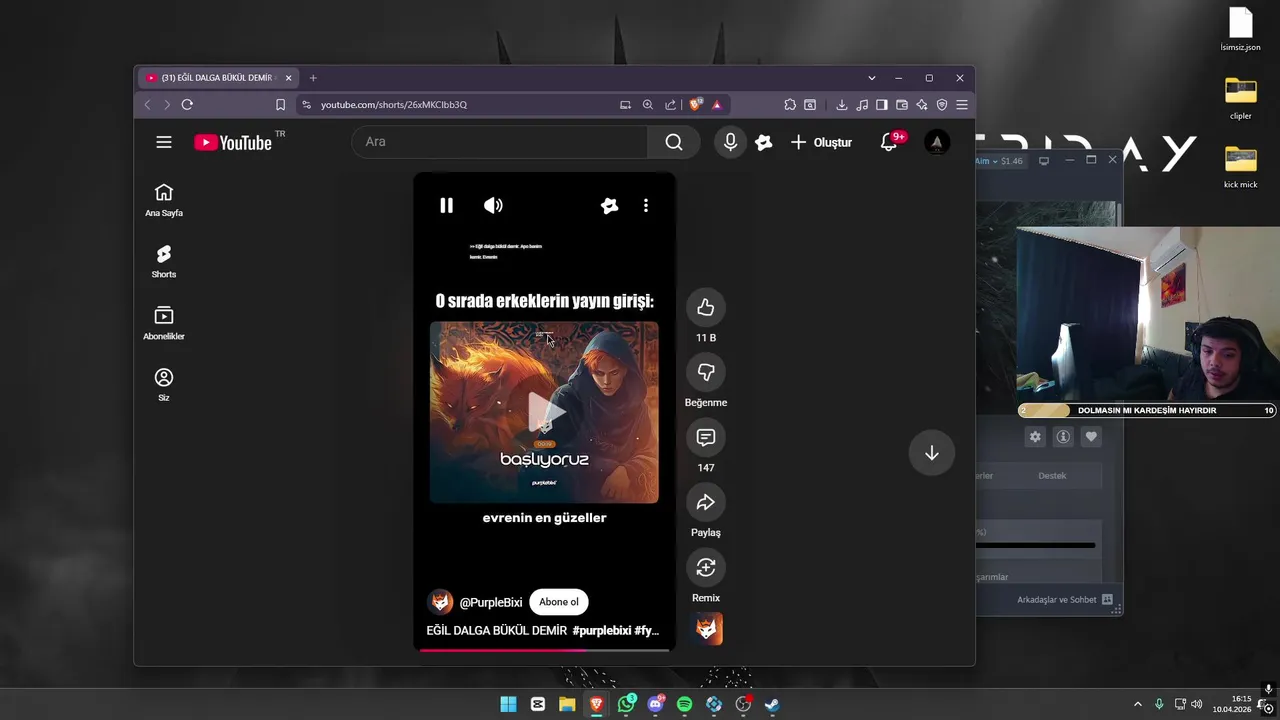Image resolution: width=1280 pixels, height=720 pixels.
Task: Open the browser main hamburger menu
Action: click(x=961, y=104)
